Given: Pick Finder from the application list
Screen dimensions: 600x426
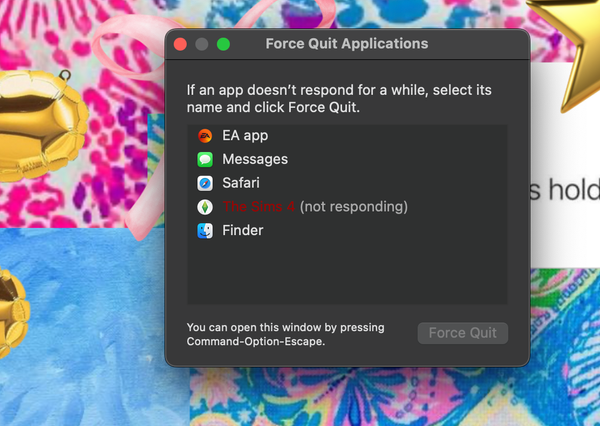Looking at the screenshot, I should 243,231.
